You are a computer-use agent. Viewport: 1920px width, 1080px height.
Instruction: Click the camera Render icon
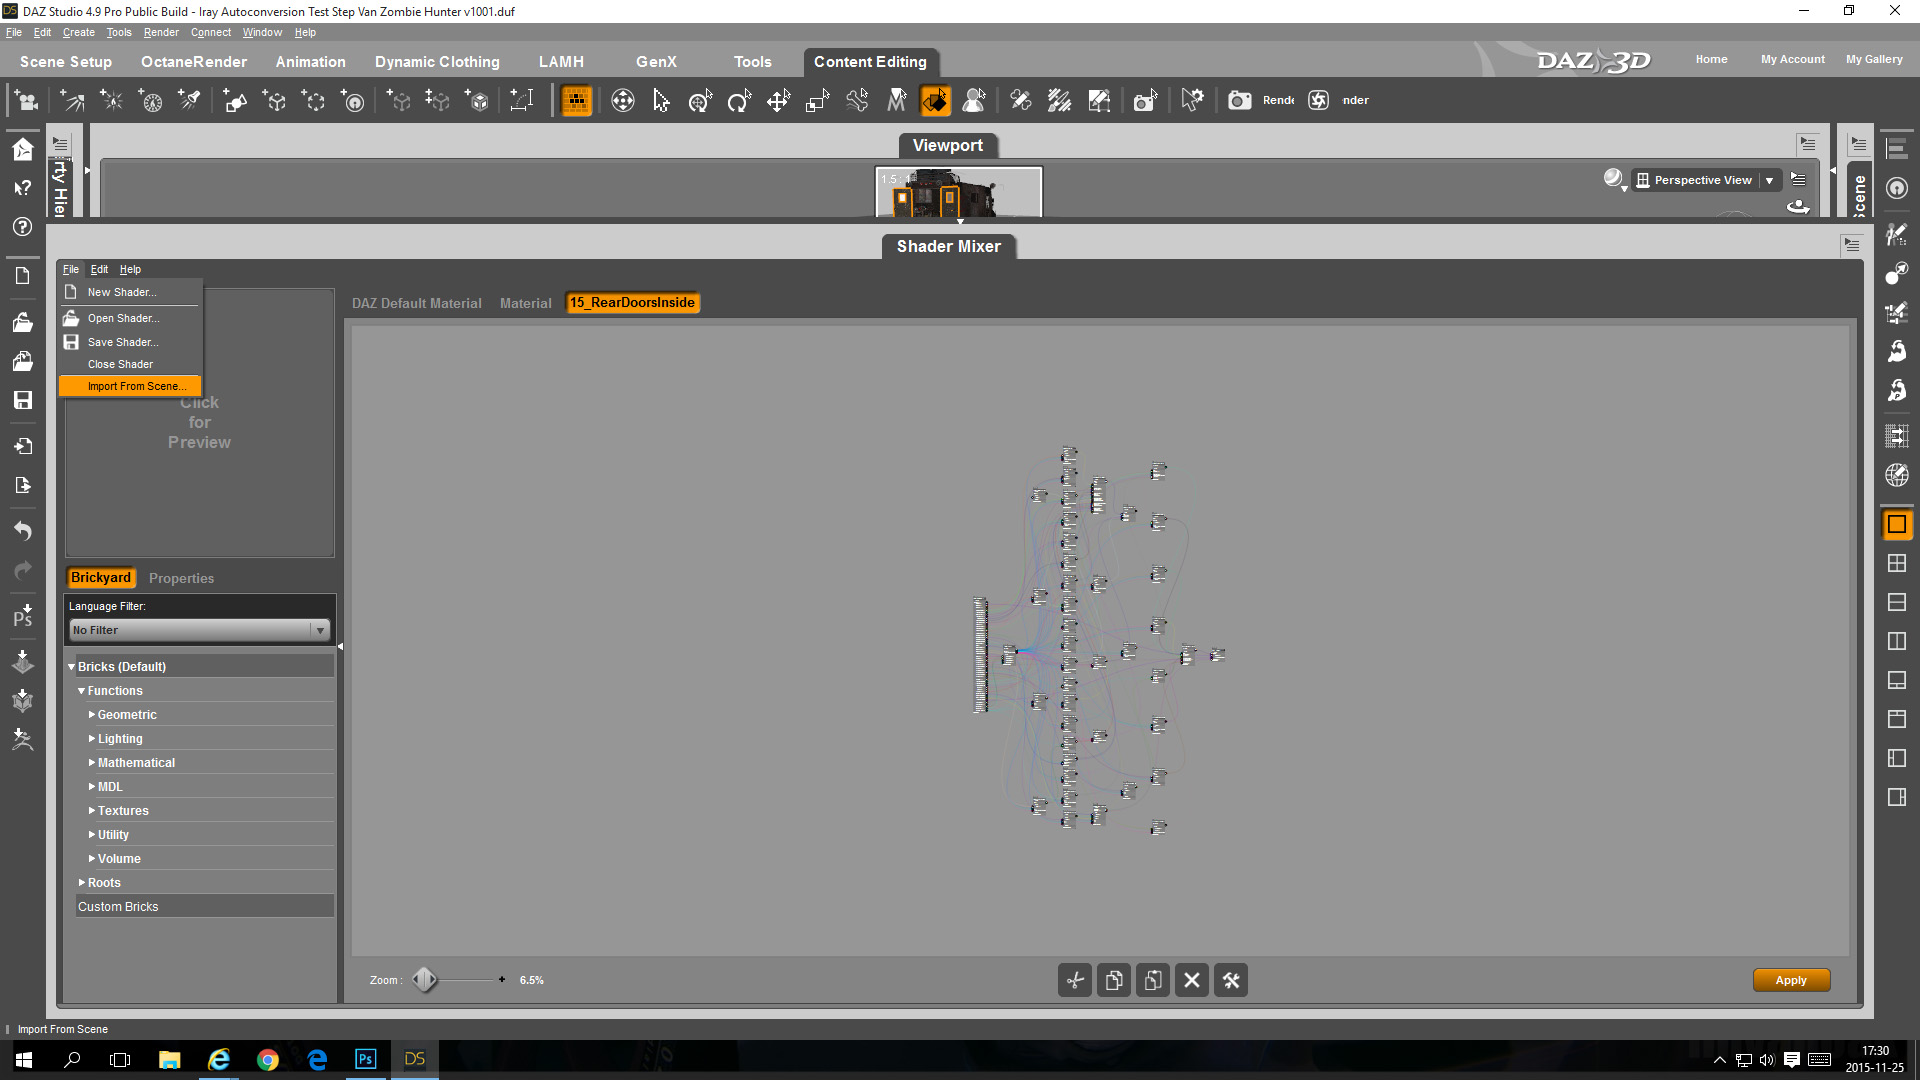pos(1240,100)
